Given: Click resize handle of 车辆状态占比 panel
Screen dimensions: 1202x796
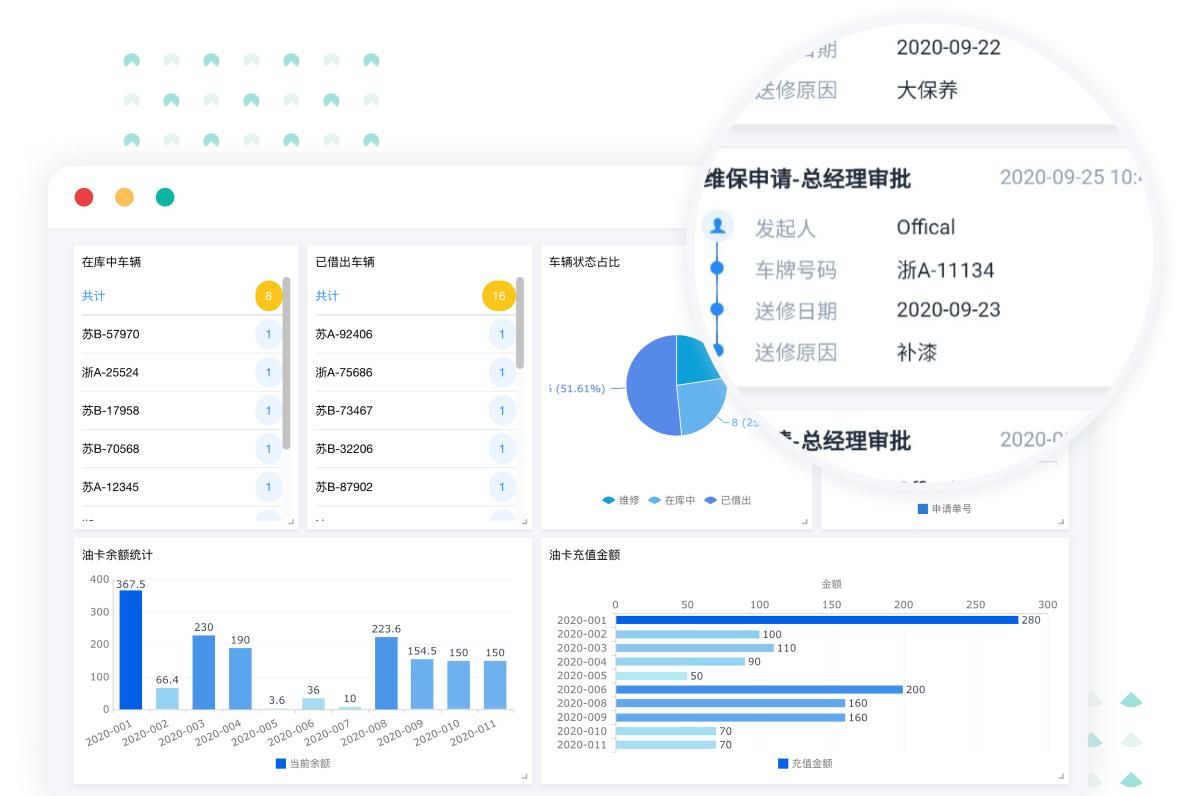Looking at the screenshot, I should coord(805,522).
